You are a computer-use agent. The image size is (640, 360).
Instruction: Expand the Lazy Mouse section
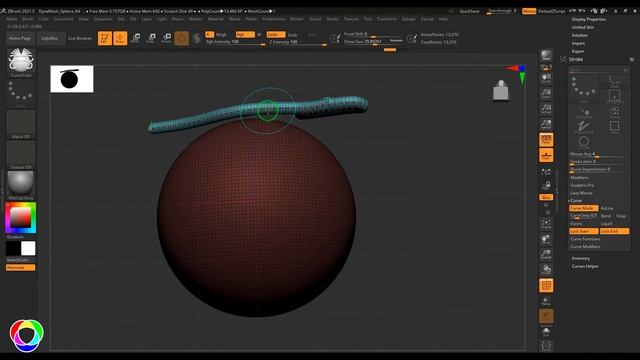581,193
